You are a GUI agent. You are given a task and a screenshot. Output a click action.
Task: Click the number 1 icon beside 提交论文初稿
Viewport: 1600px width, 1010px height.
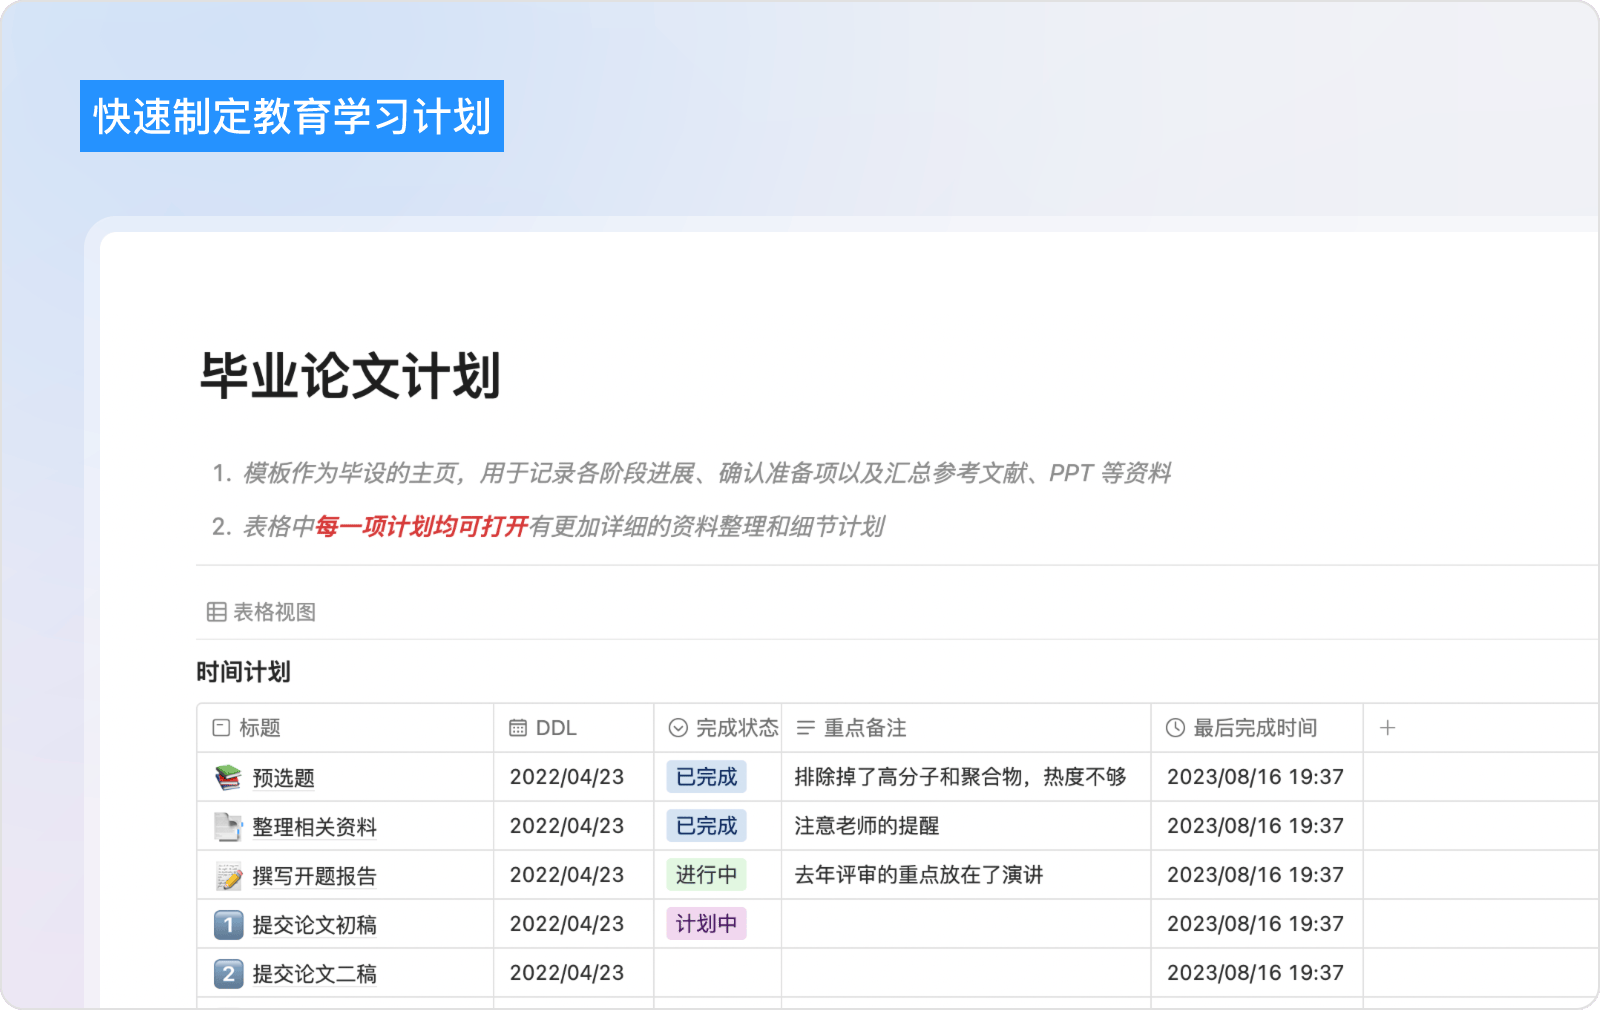point(228,925)
